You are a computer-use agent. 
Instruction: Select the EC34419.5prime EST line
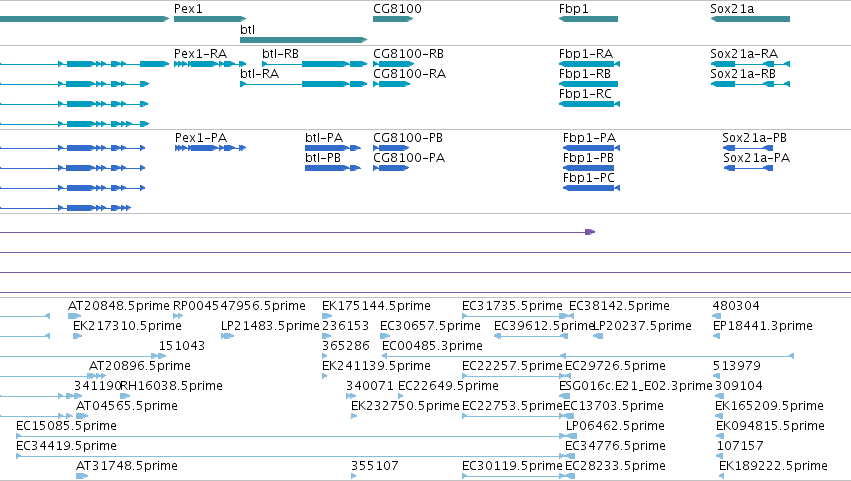pos(291,456)
